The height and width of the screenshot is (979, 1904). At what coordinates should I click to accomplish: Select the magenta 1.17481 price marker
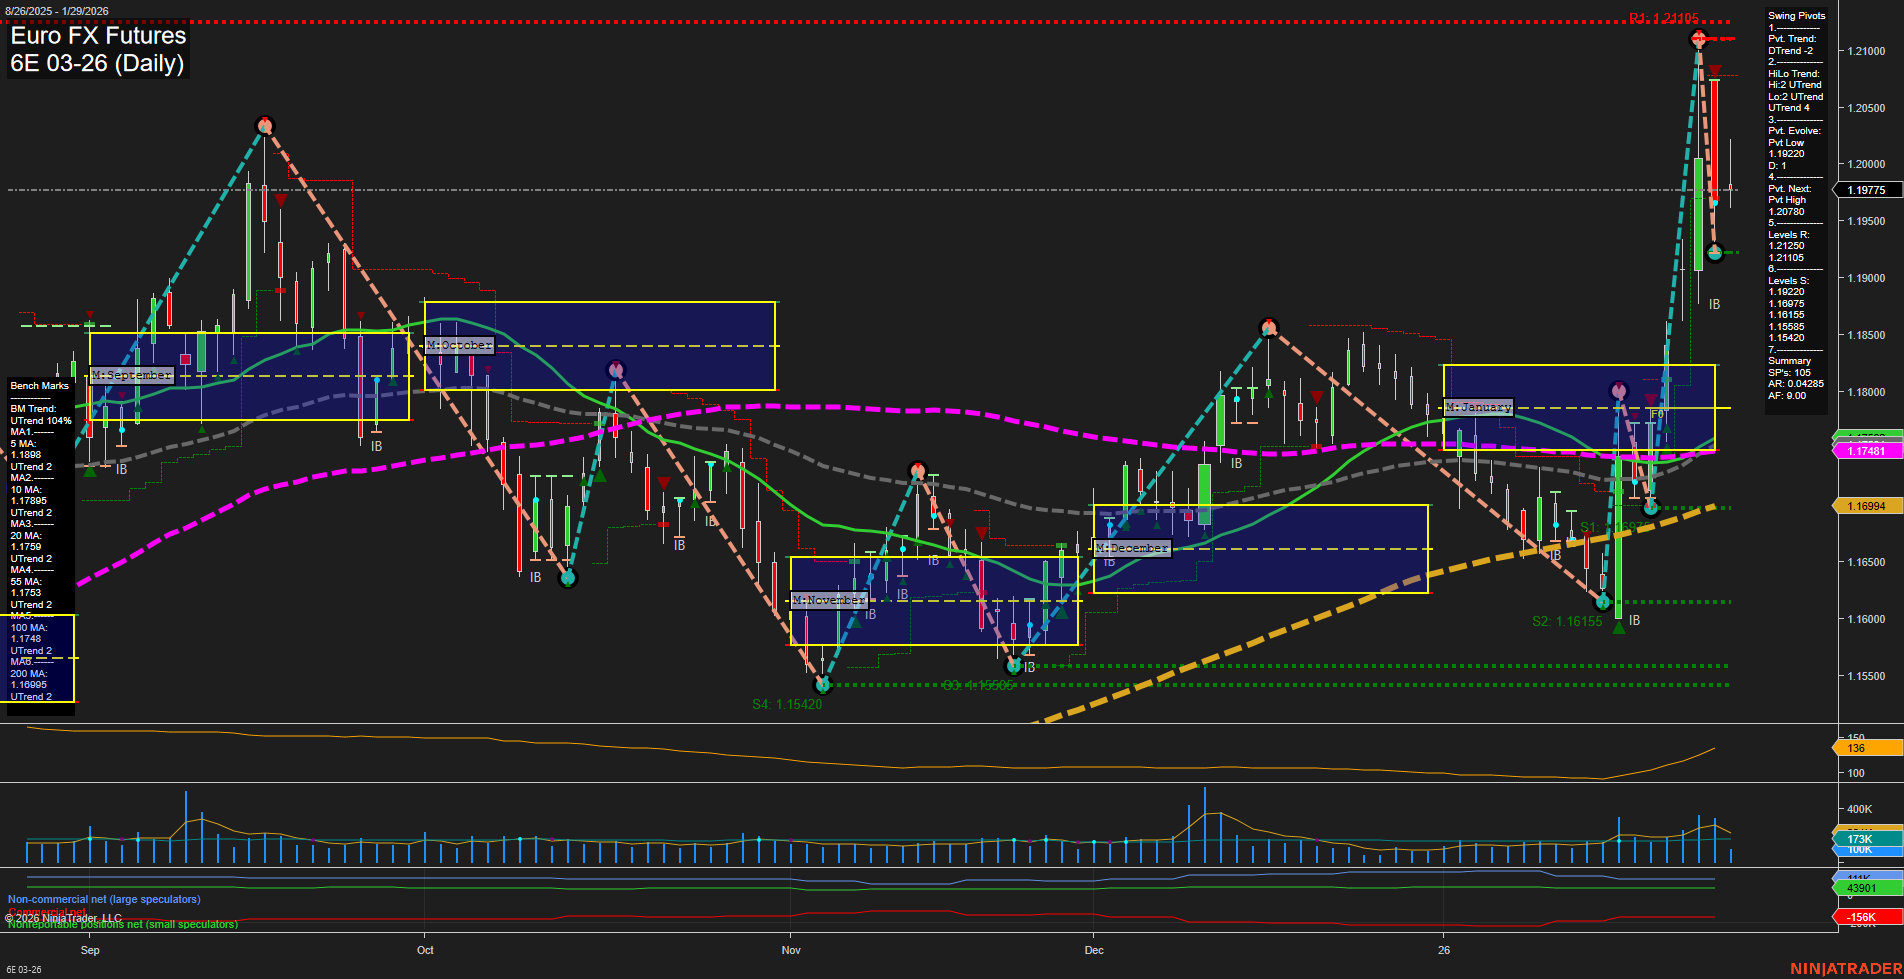click(1868, 451)
